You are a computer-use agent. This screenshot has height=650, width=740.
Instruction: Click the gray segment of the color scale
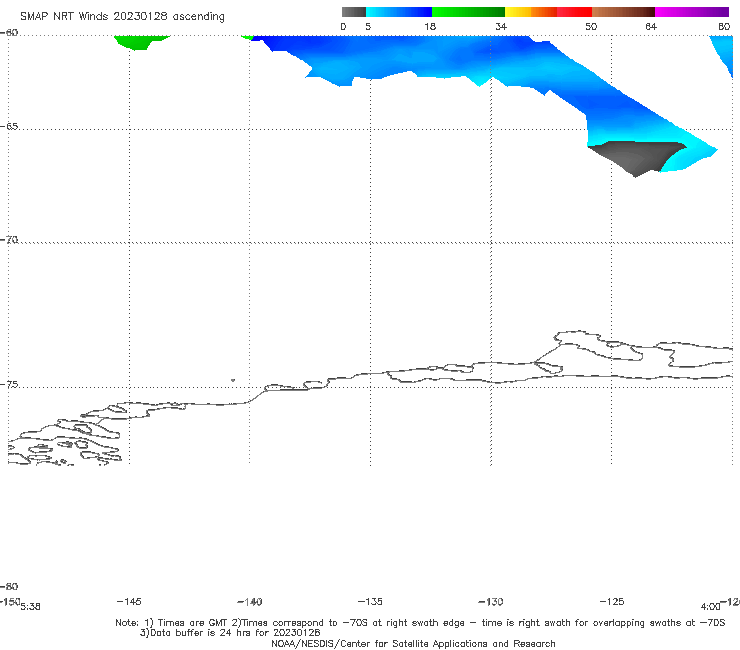[353, 12]
